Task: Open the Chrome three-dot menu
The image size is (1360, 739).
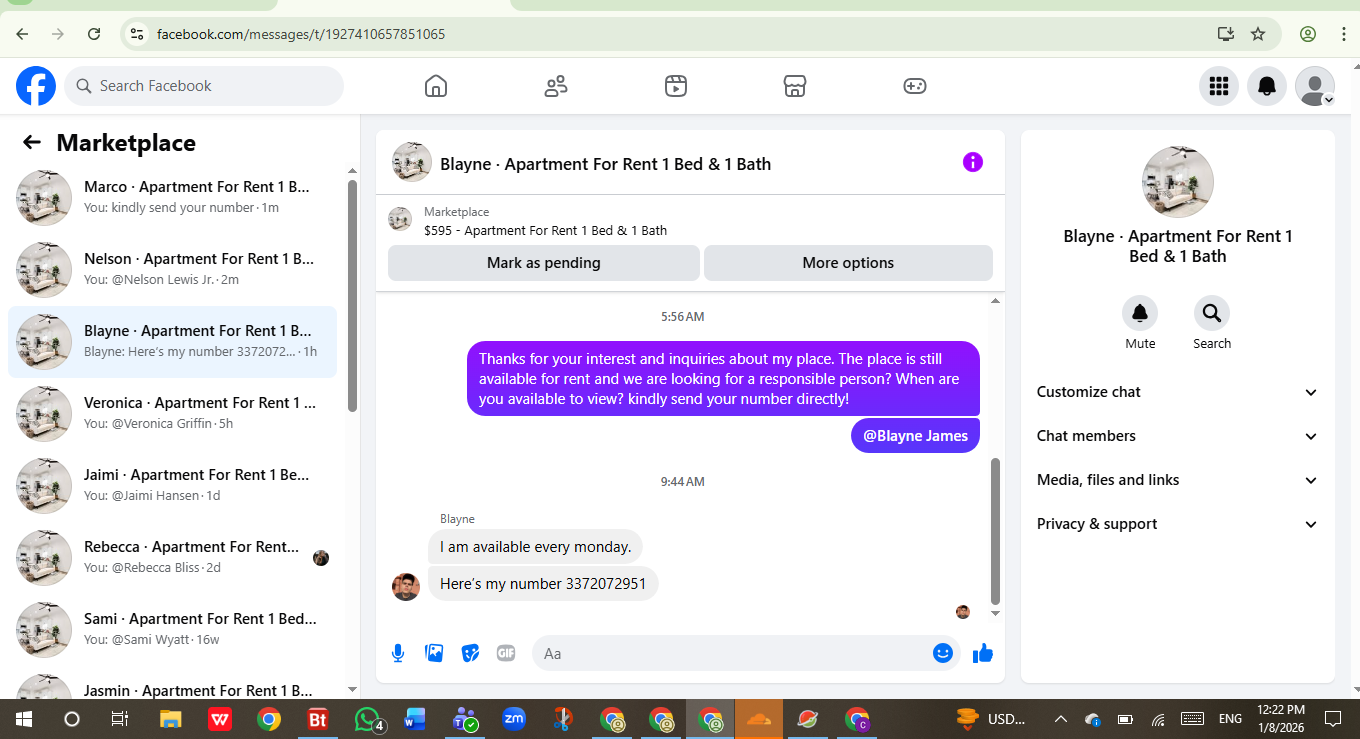Action: [1343, 34]
